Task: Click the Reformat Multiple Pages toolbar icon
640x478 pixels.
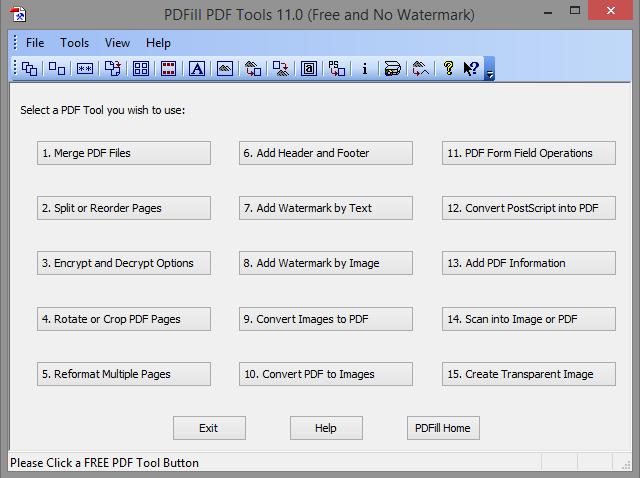Action: [141, 69]
